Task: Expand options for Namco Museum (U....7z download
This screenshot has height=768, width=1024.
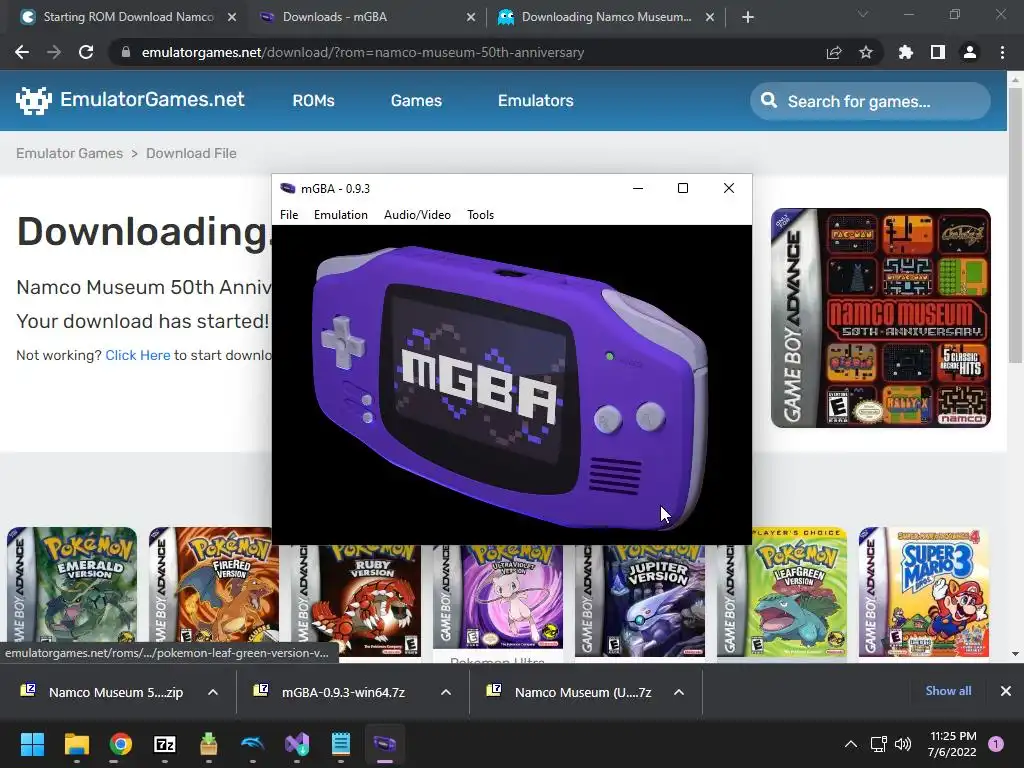Action: click(x=679, y=692)
